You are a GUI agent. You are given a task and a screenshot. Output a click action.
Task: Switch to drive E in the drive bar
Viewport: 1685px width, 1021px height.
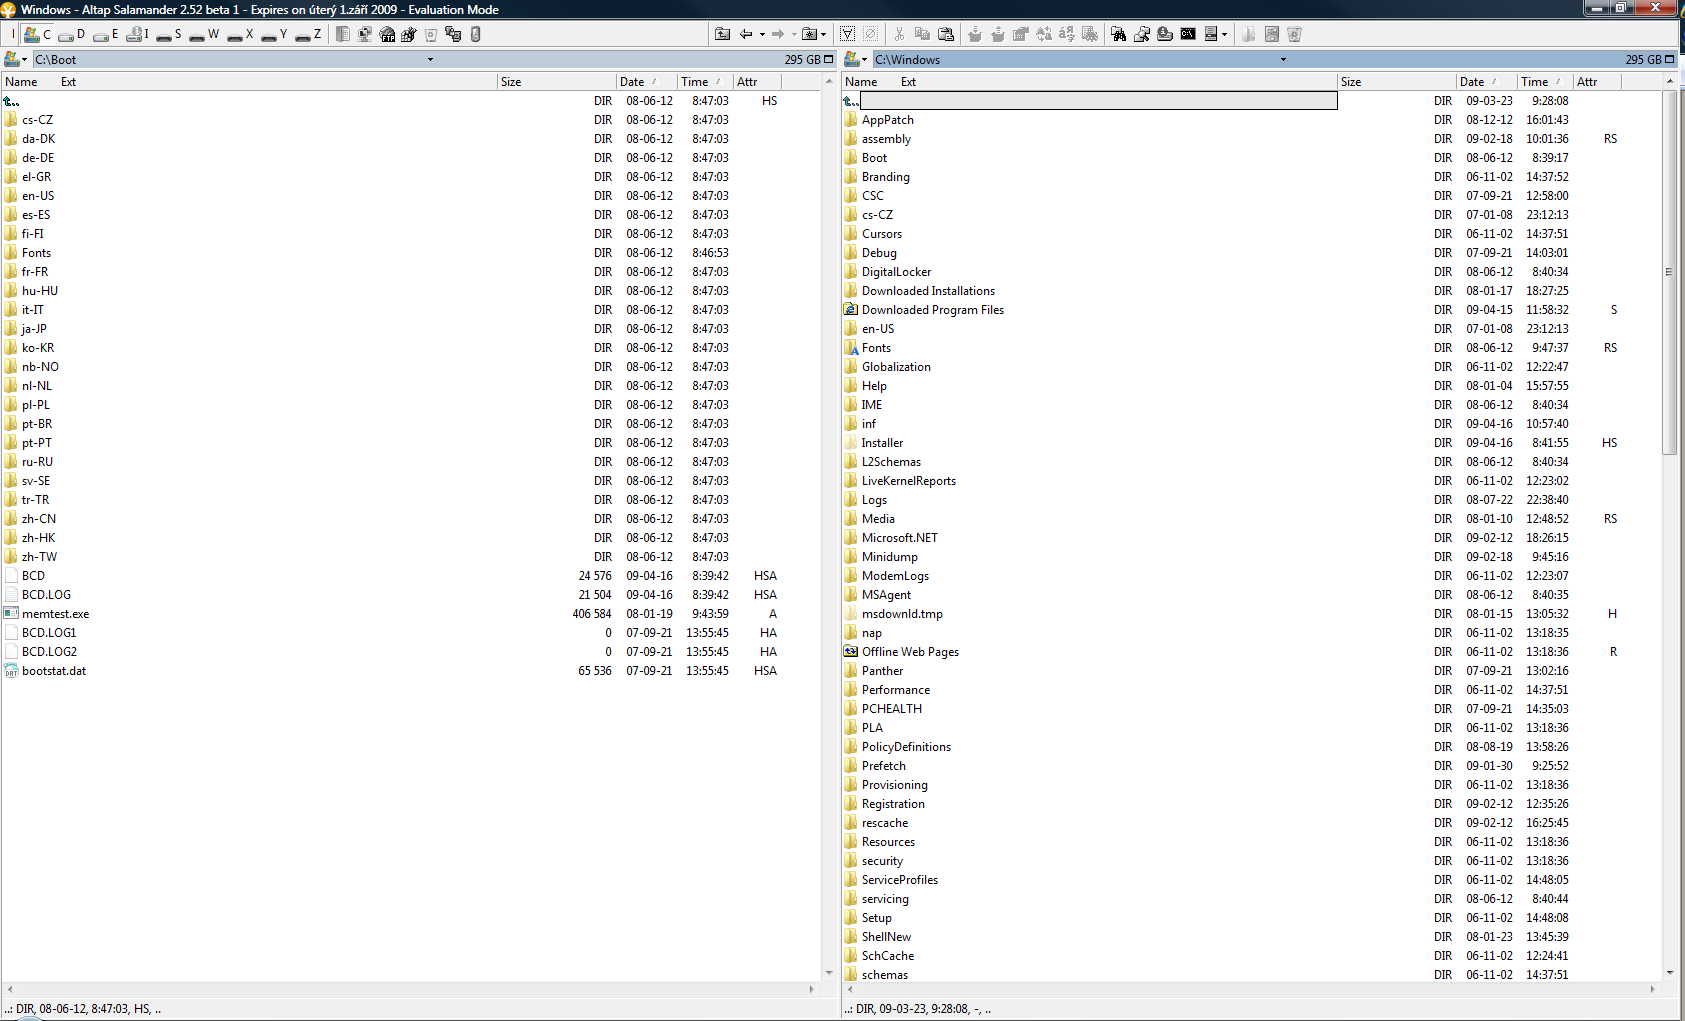[x=106, y=34]
